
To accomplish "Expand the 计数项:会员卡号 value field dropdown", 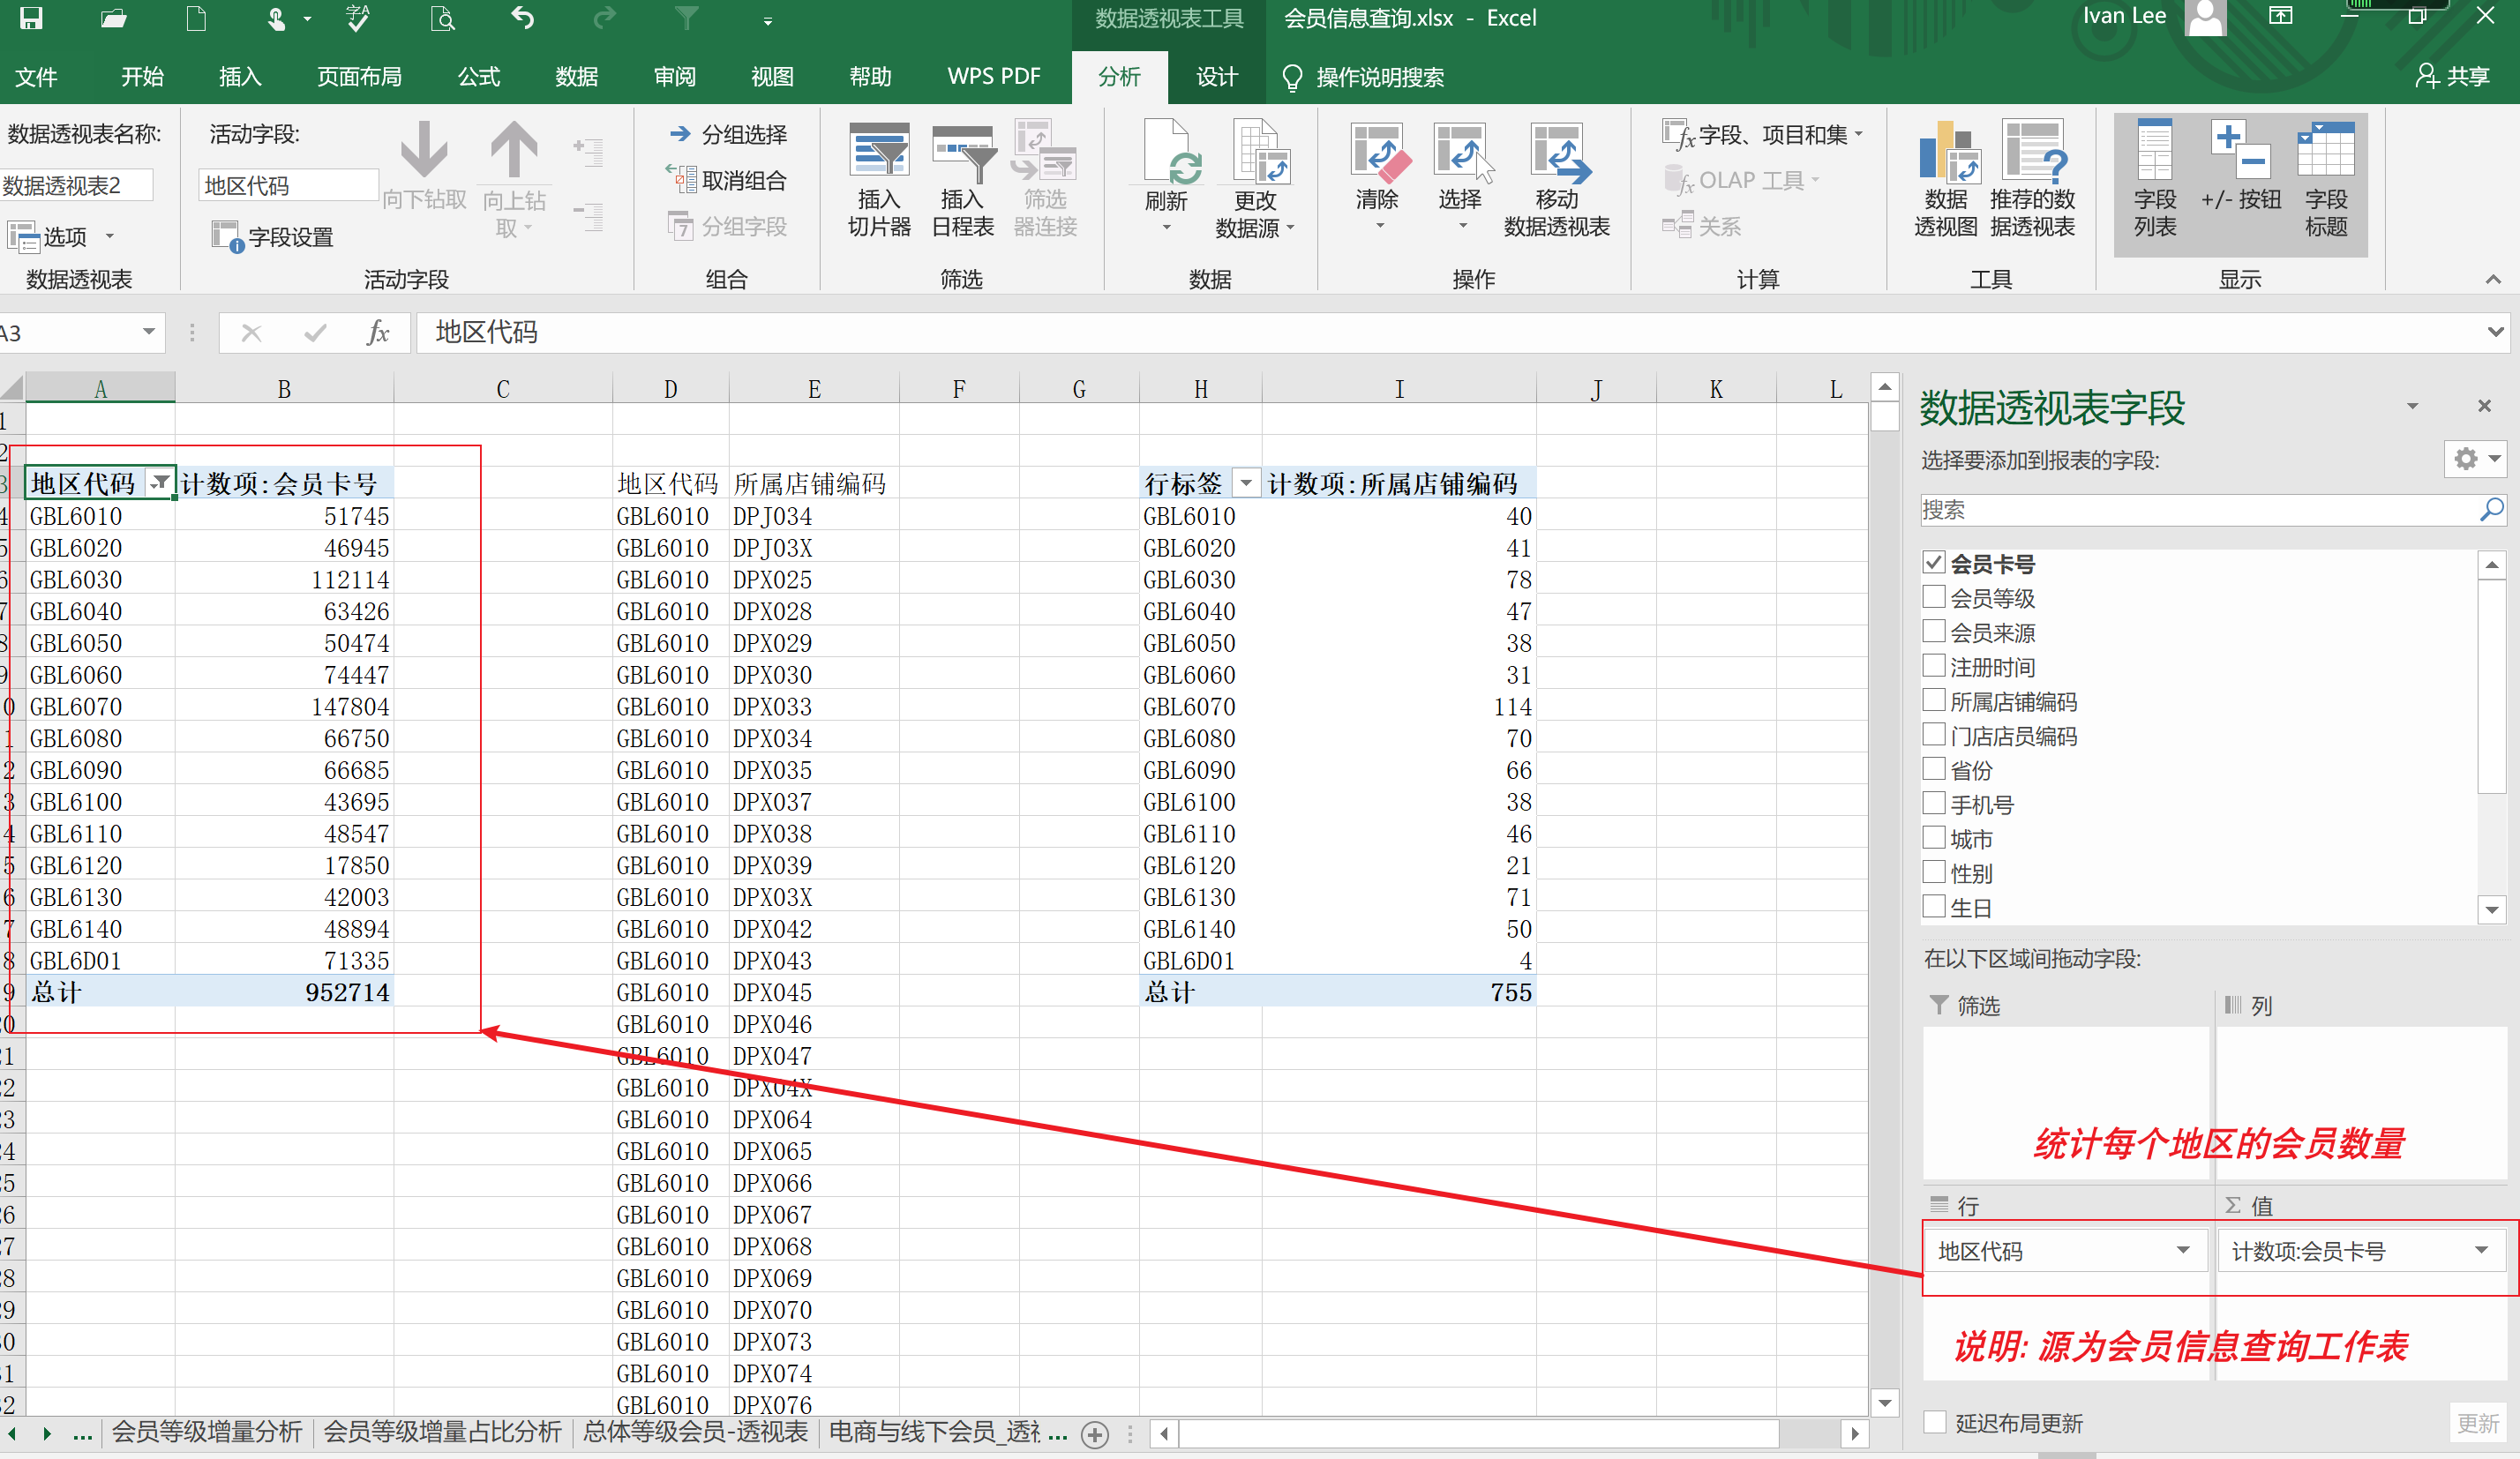I will pos(2481,1250).
